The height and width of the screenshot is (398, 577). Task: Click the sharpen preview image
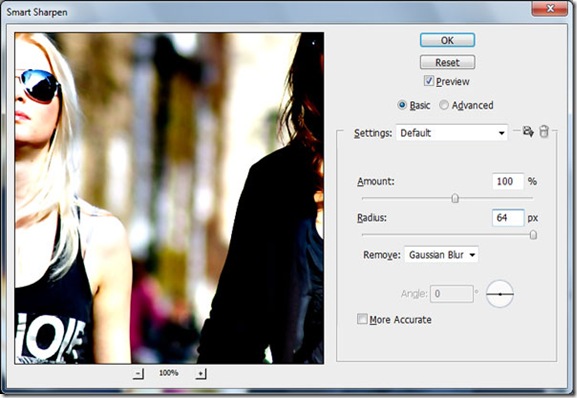(169, 198)
